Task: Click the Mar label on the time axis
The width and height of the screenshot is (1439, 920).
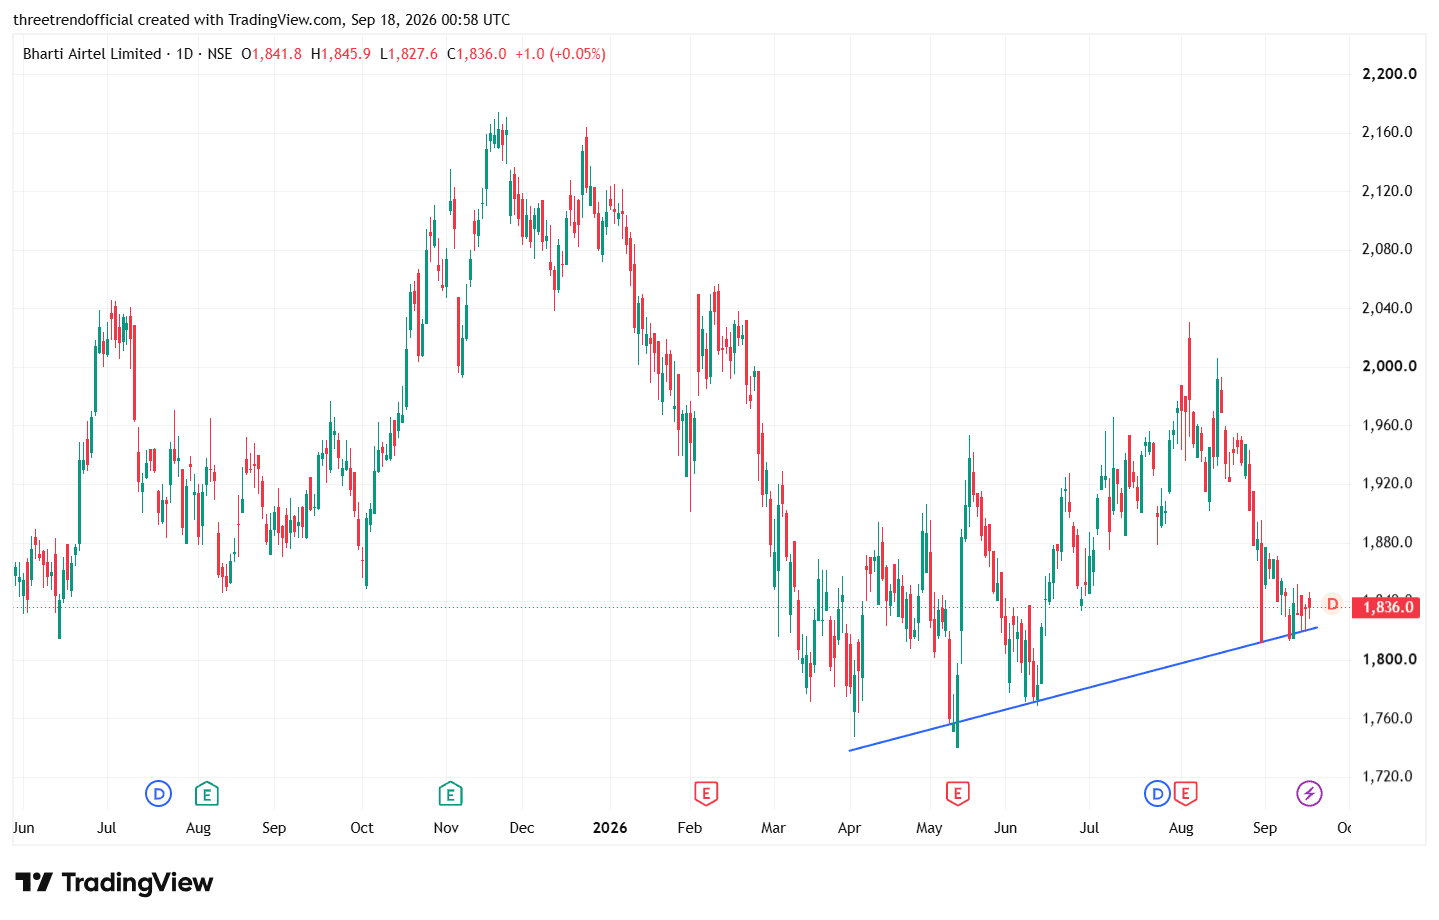Action: pos(773,828)
